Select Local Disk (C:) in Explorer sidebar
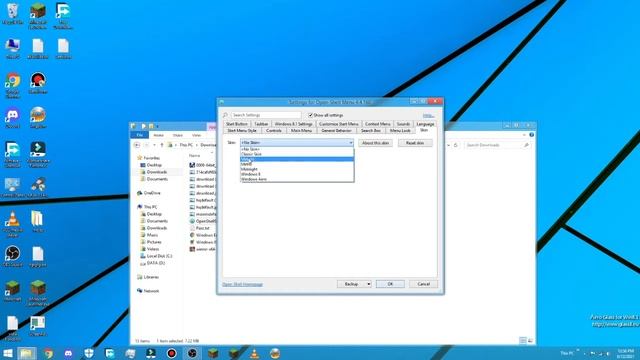The height and width of the screenshot is (360, 640). (x=159, y=256)
